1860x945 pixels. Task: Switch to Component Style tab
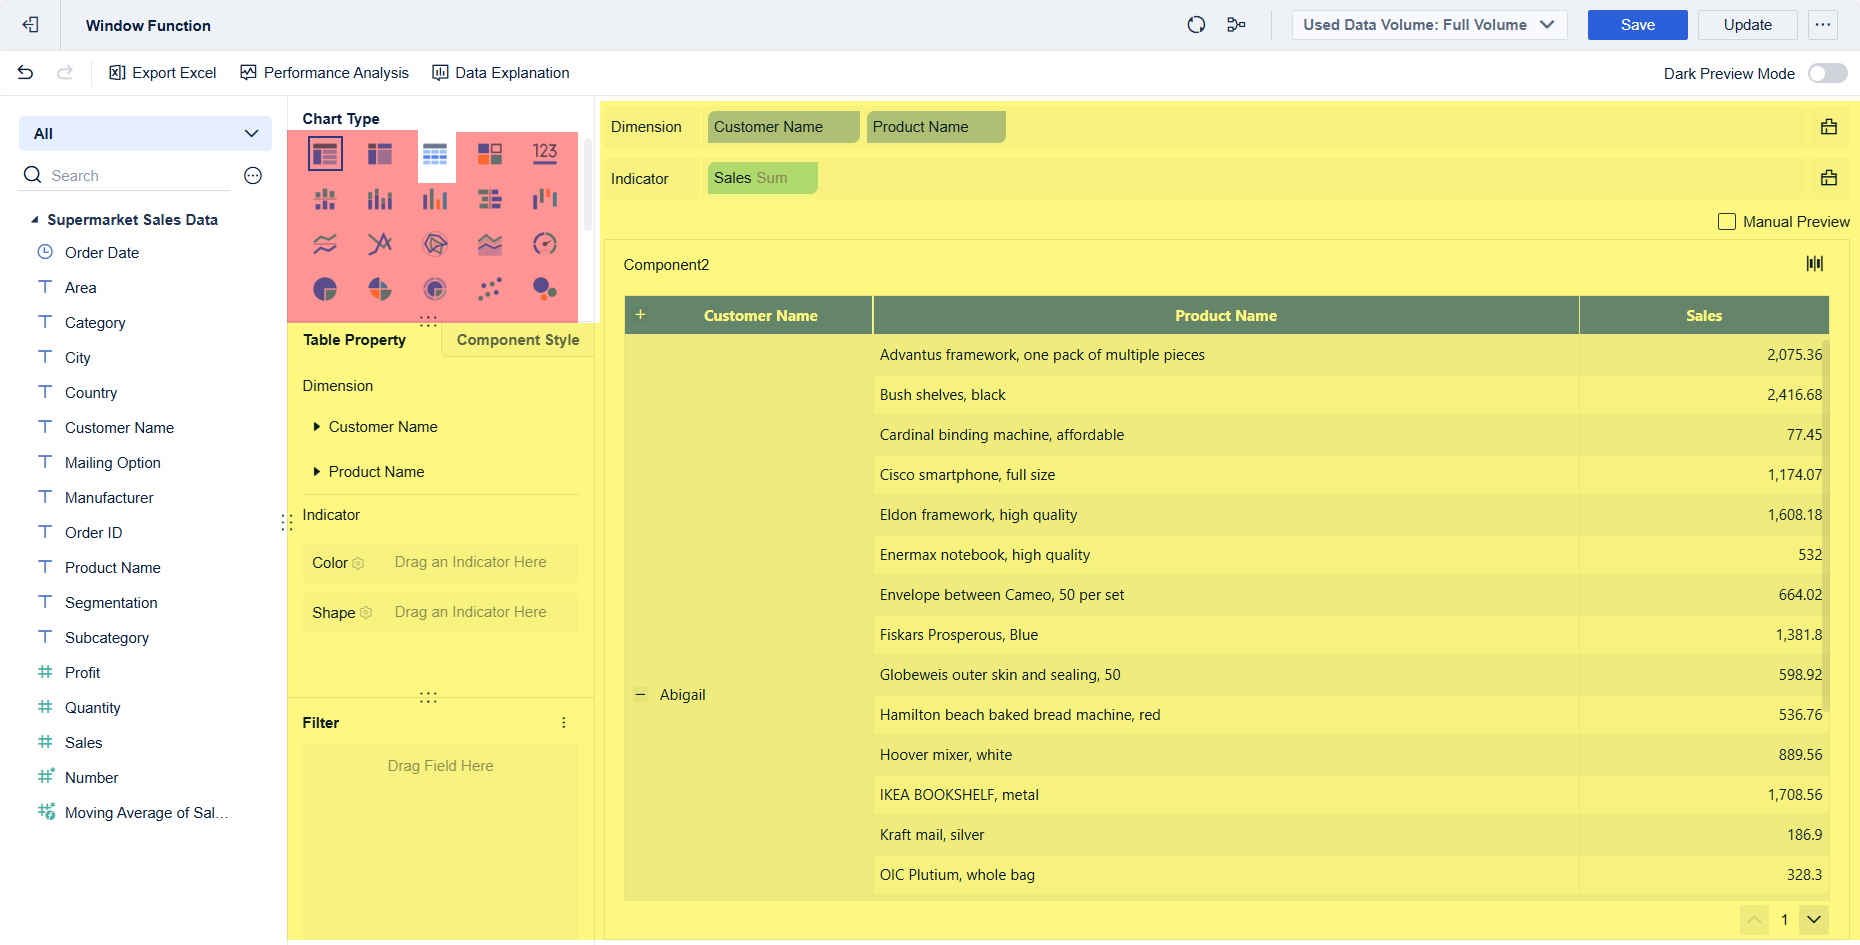click(518, 340)
